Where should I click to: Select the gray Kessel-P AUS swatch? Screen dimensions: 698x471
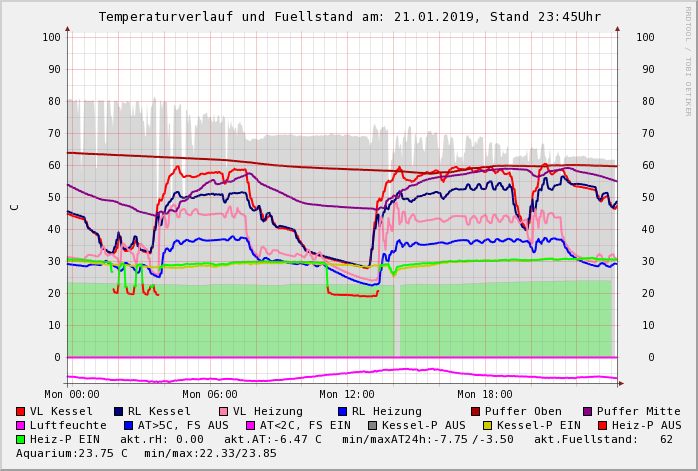click(370, 425)
